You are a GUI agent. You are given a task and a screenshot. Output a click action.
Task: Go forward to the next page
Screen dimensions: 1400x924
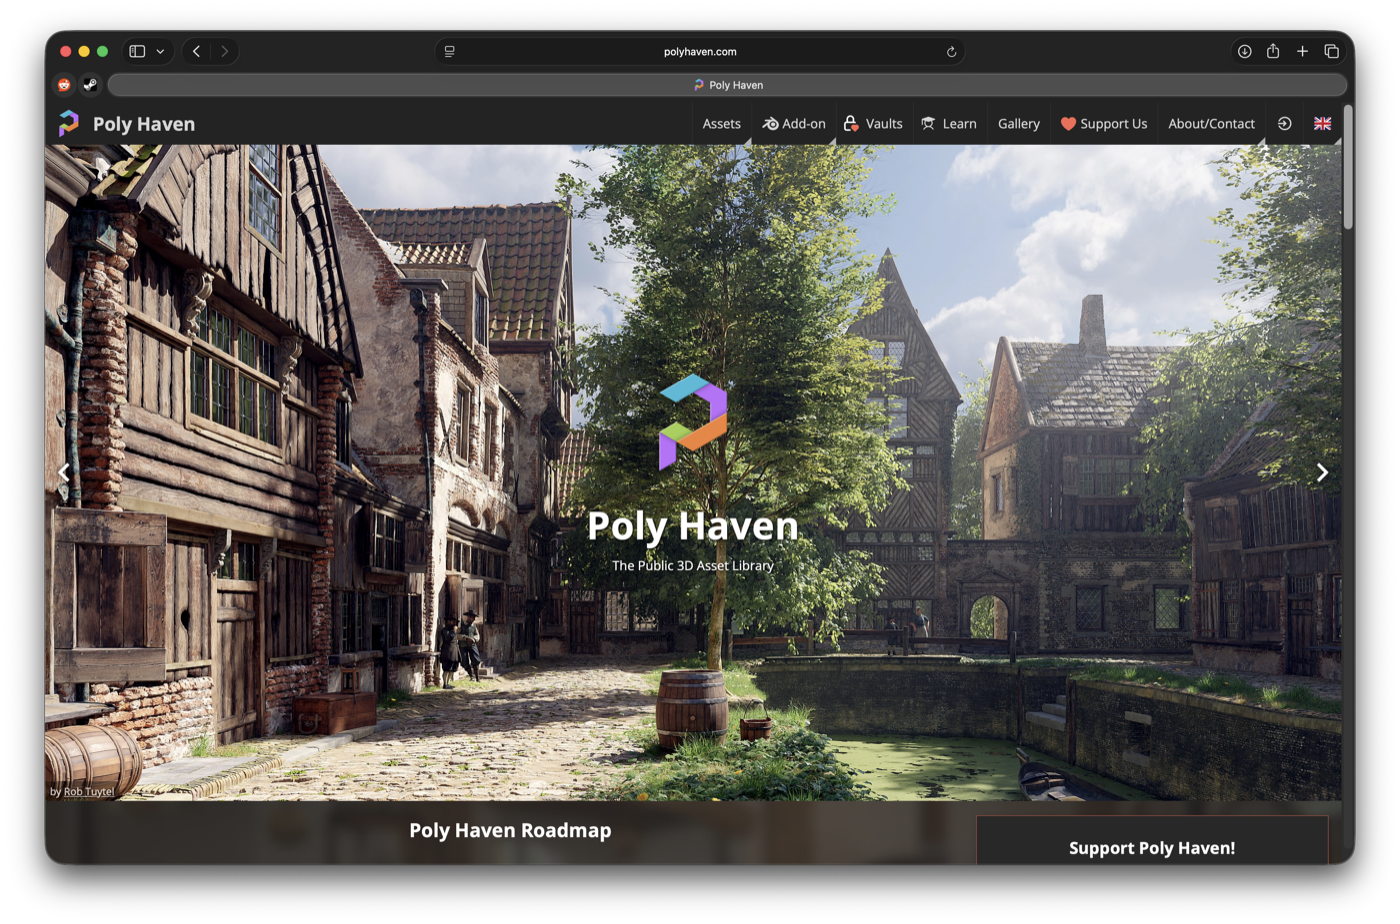225,51
